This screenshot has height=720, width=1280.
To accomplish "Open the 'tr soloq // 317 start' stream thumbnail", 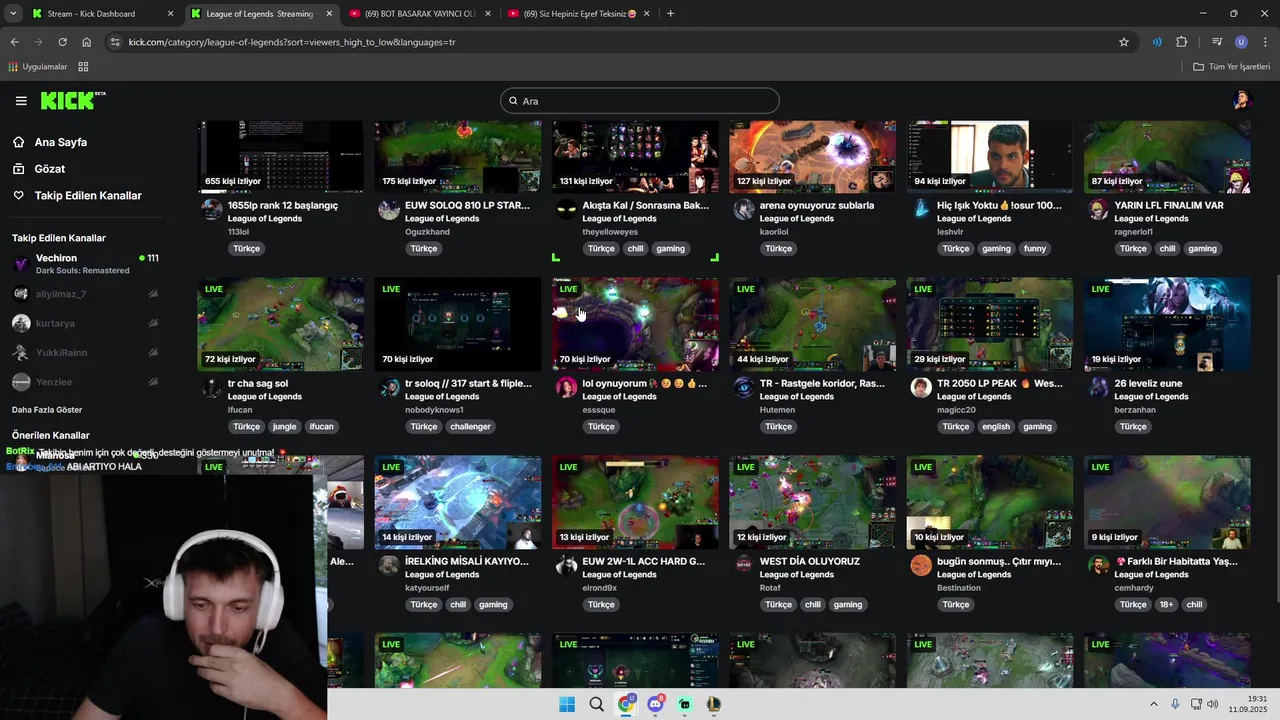I will click(458, 324).
